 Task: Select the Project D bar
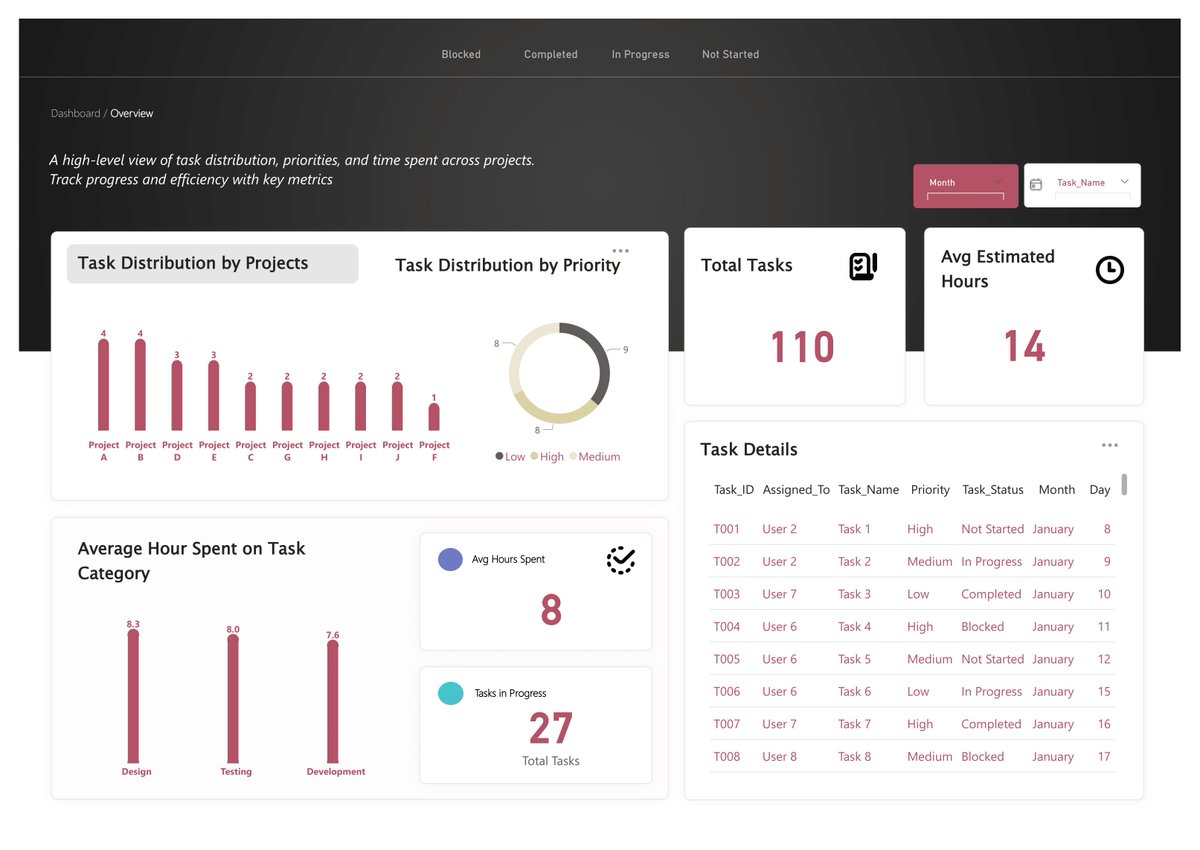177,396
